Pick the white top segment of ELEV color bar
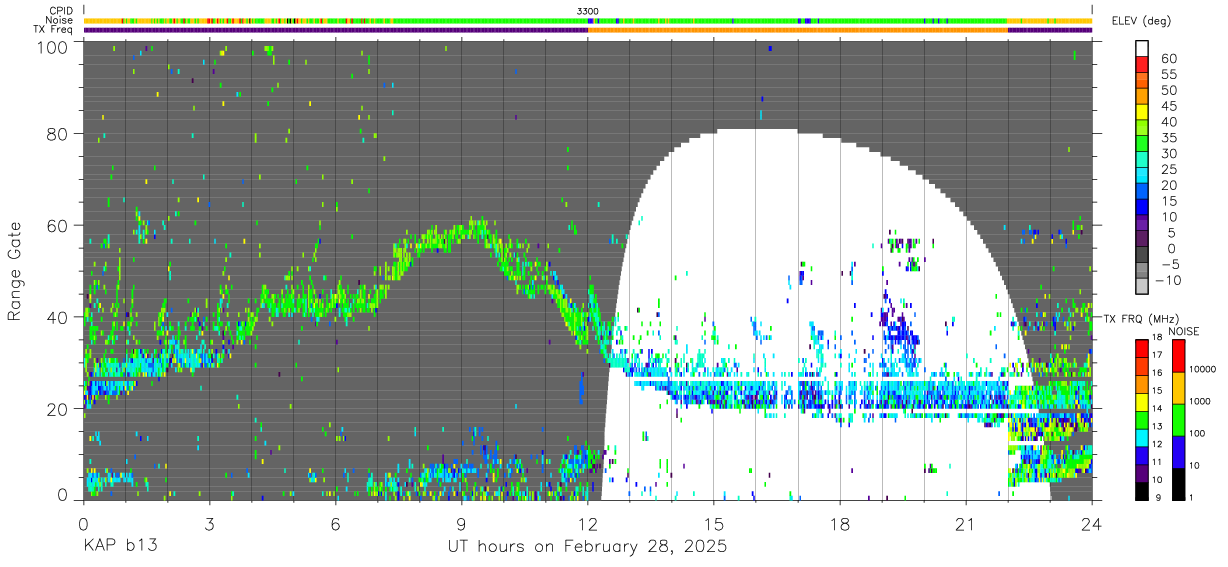This screenshot has width=1228, height=567. (x=1142, y=48)
